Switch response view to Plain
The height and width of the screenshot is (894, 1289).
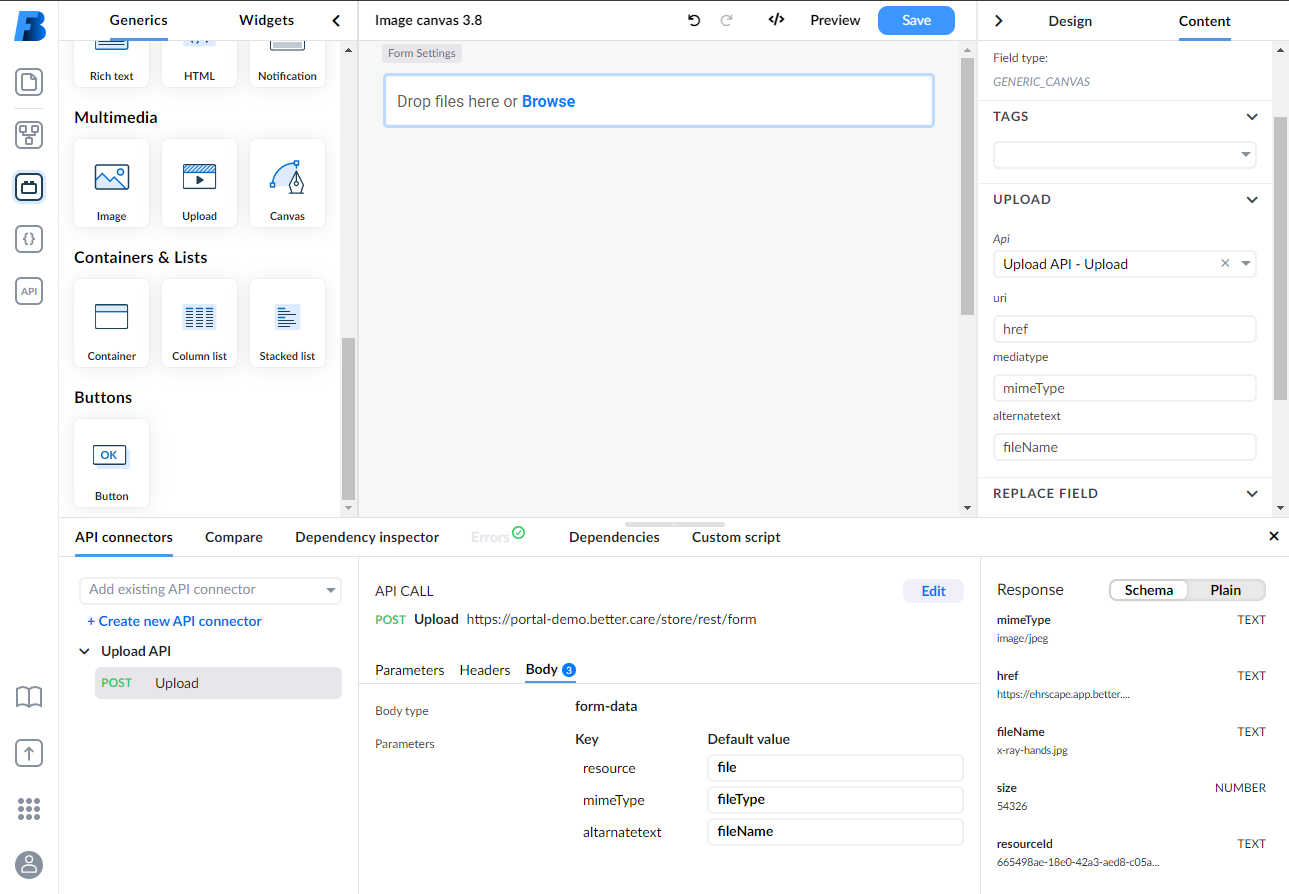[x=1226, y=590]
